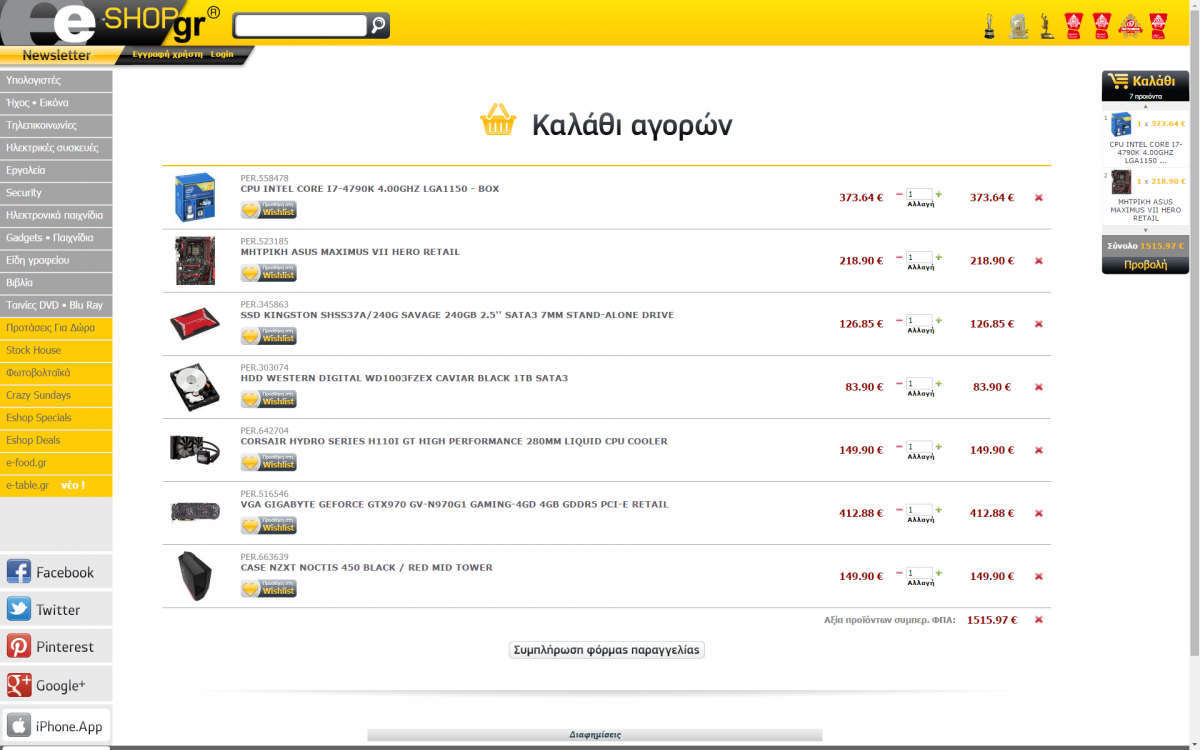This screenshot has width=1200, height=750.
Task: Remove the Western Digital HDD item
Action: [x=1038, y=387]
